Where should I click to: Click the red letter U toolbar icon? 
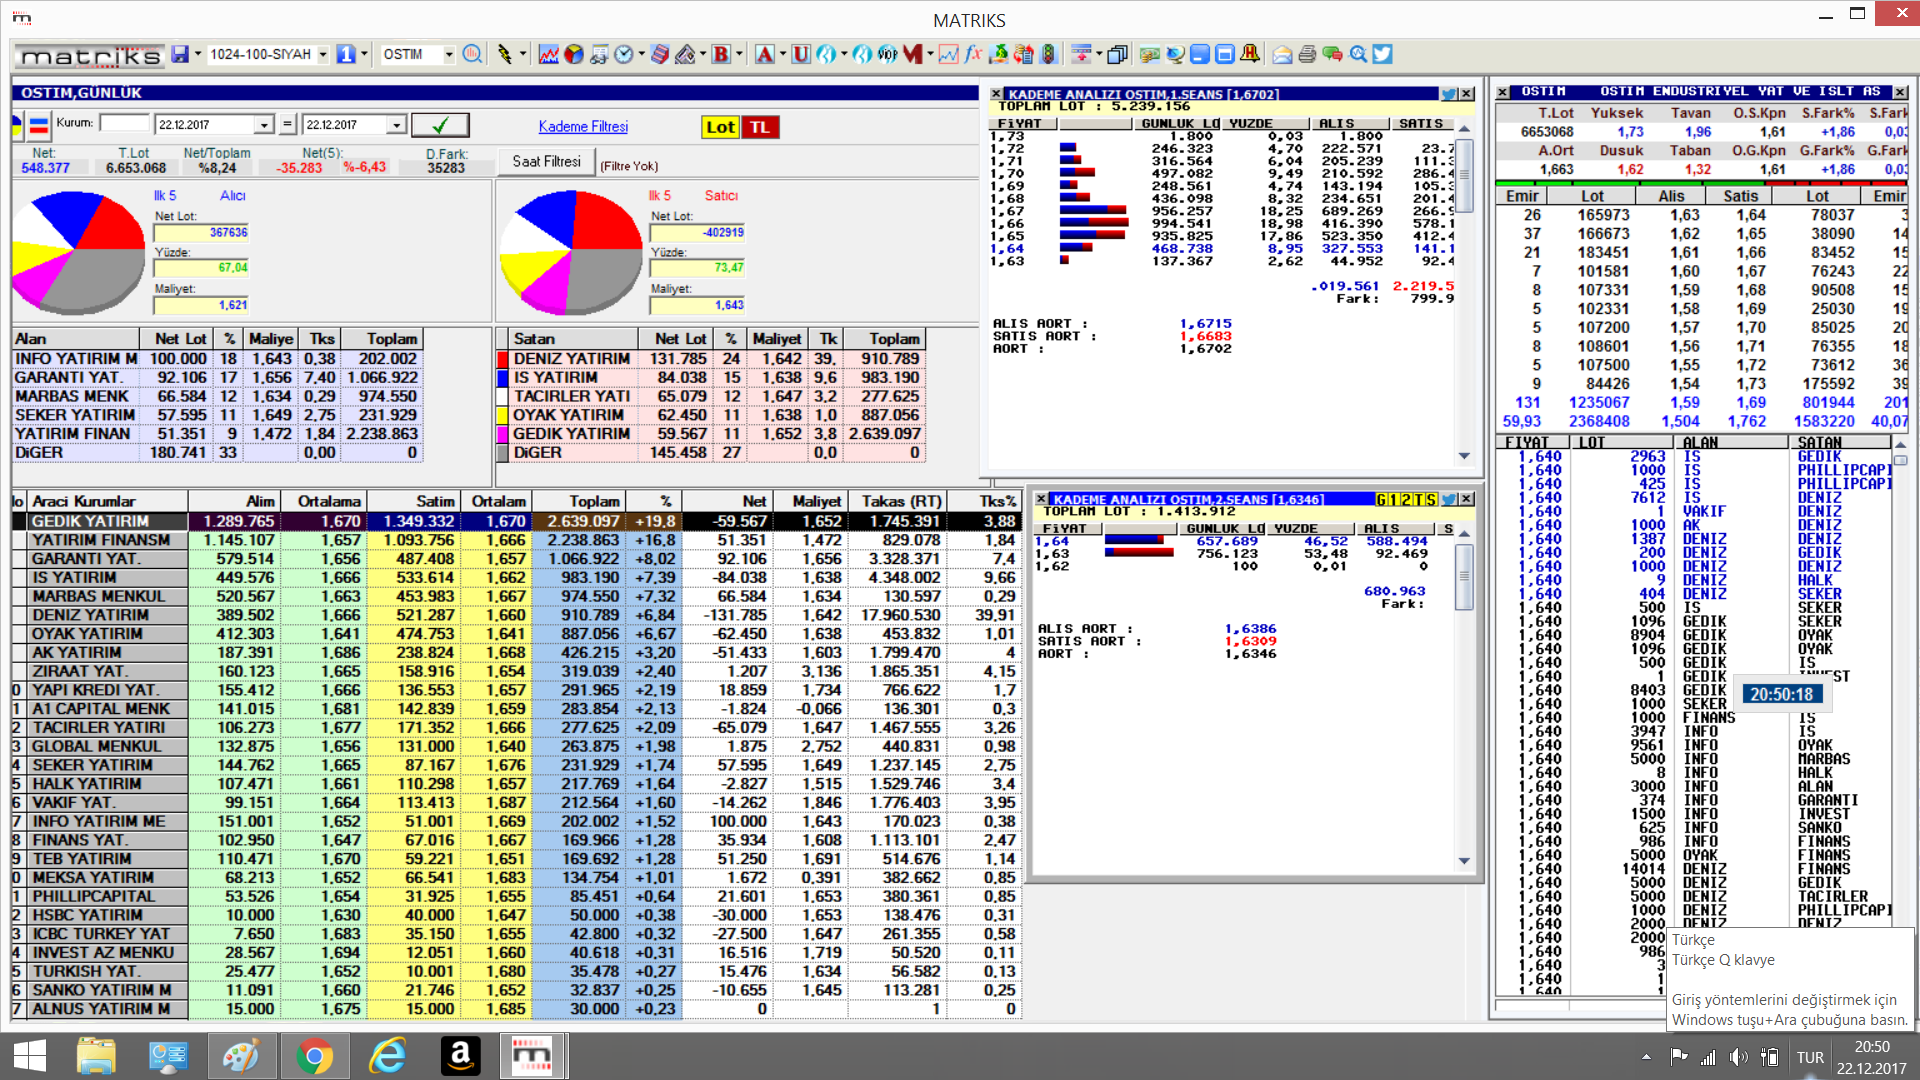(801, 54)
